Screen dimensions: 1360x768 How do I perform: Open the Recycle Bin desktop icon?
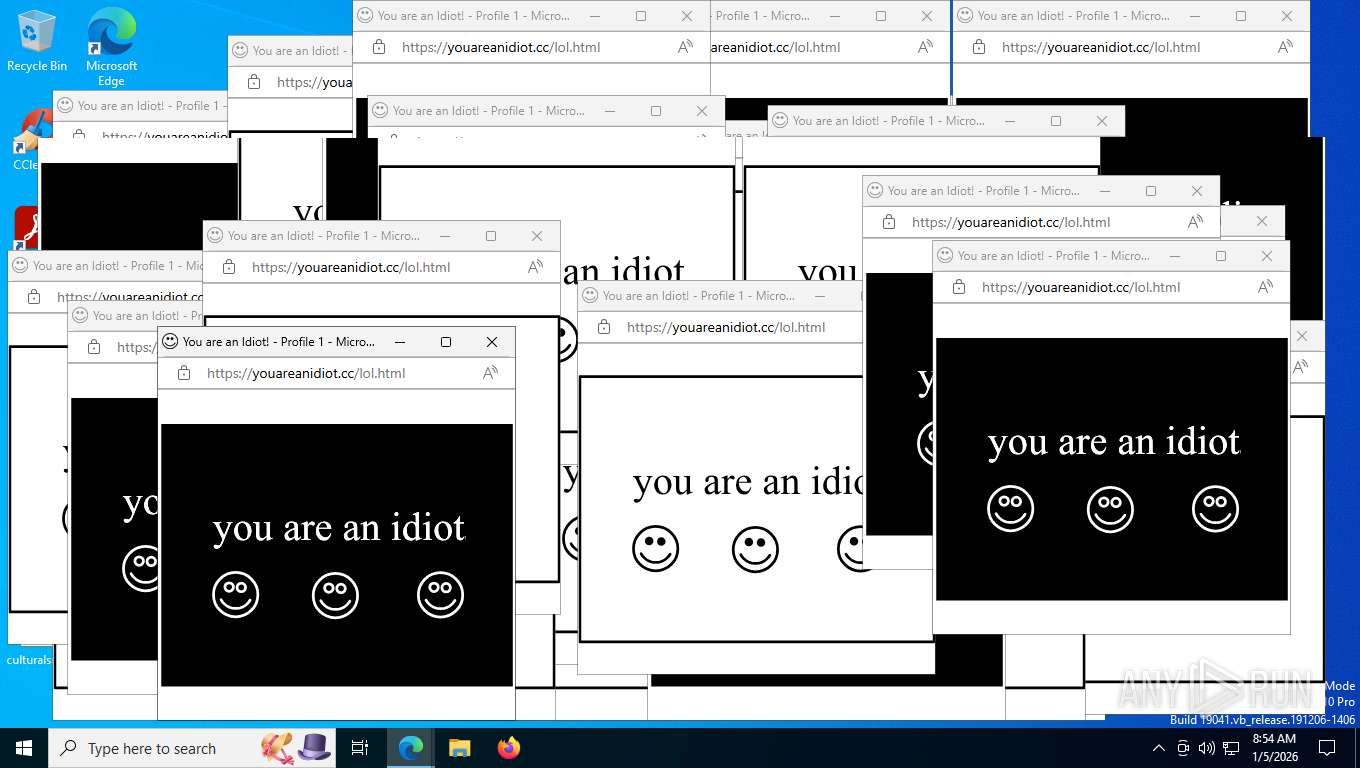click(x=37, y=41)
